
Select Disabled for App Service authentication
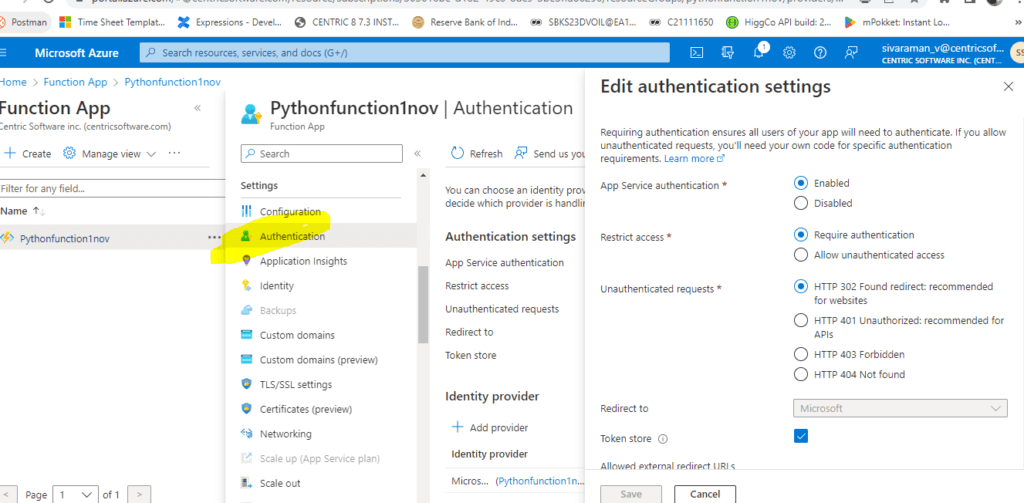tap(801, 203)
